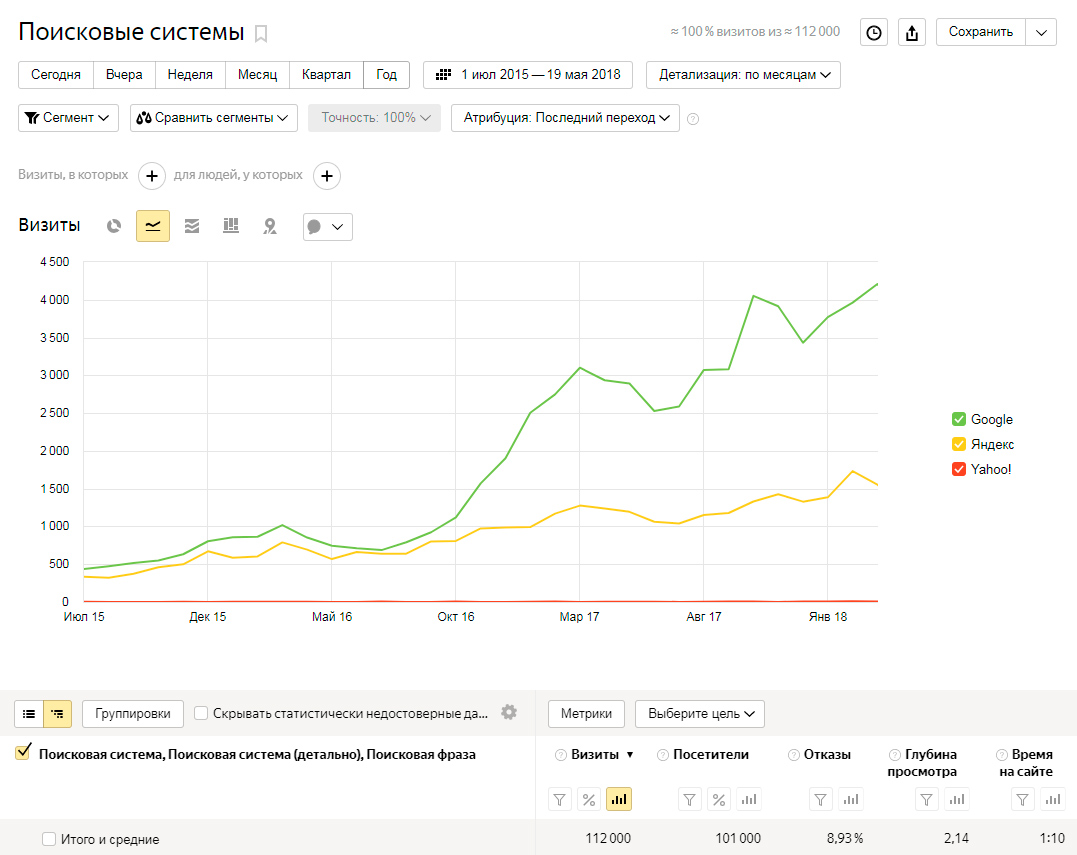Check the Итого и средние row checkbox
Viewport: 1077px width, 855px height.
tap(49, 839)
